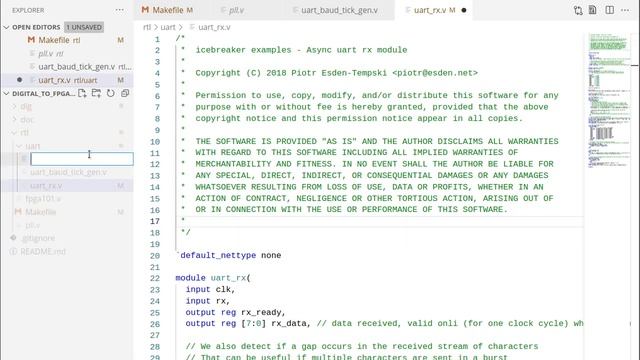Click the "input clk," line

pos(211,289)
